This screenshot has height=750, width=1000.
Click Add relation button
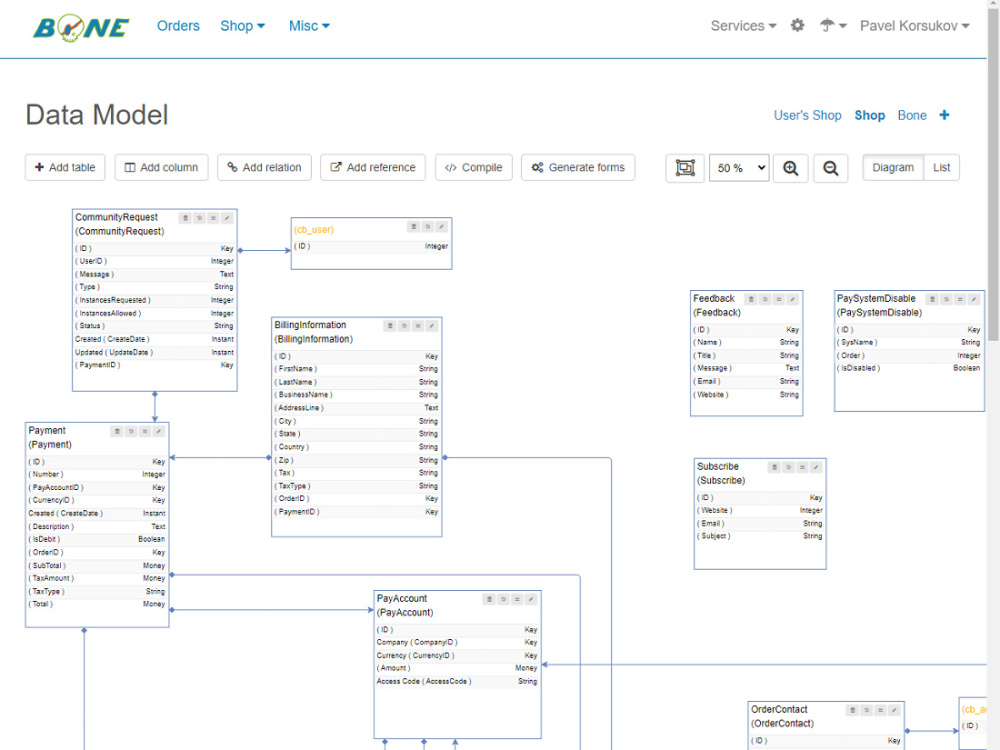(x=264, y=168)
